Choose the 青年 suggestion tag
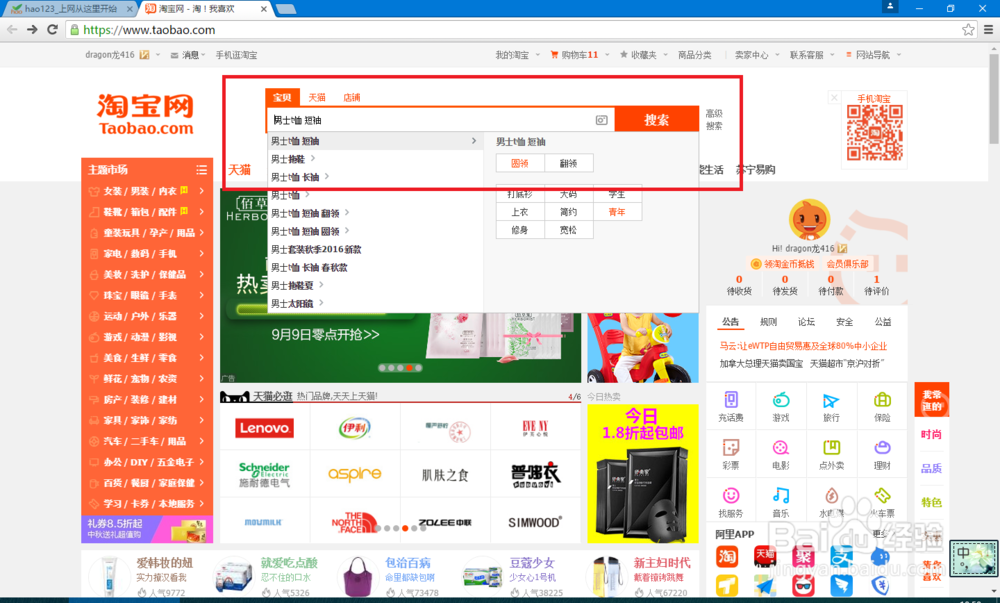This screenshot has height=603, width=1000. [x=617, y=212]
